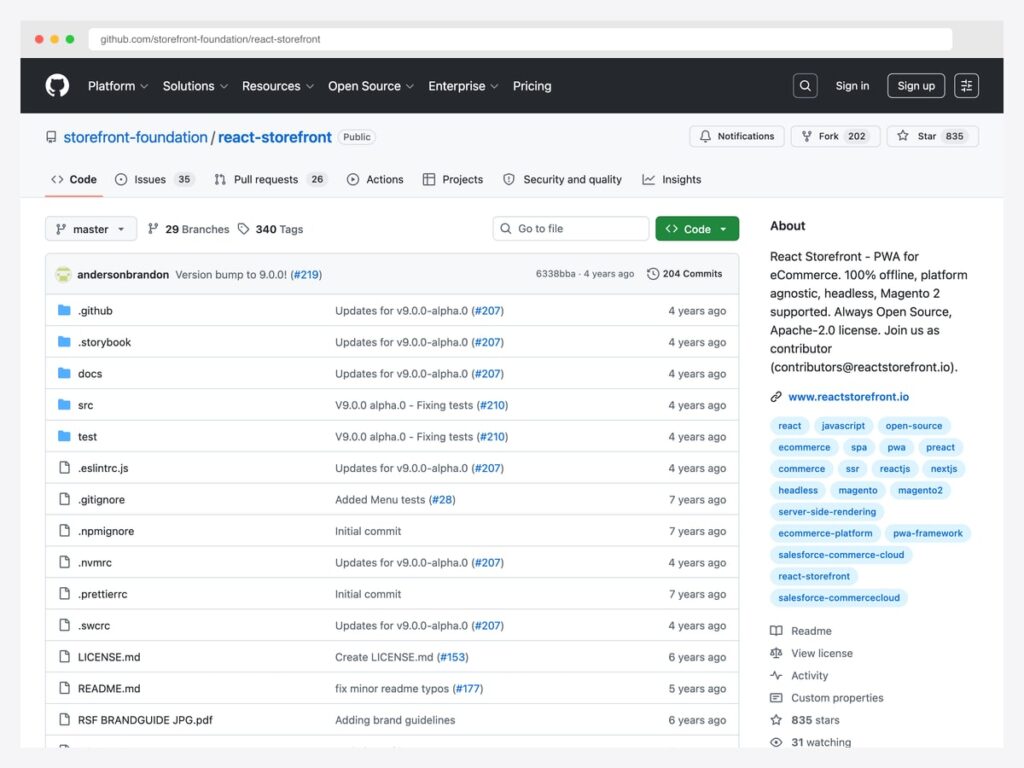Click the bell icon for Notifications
The image size is (1024, 768).
pos(705,136)
